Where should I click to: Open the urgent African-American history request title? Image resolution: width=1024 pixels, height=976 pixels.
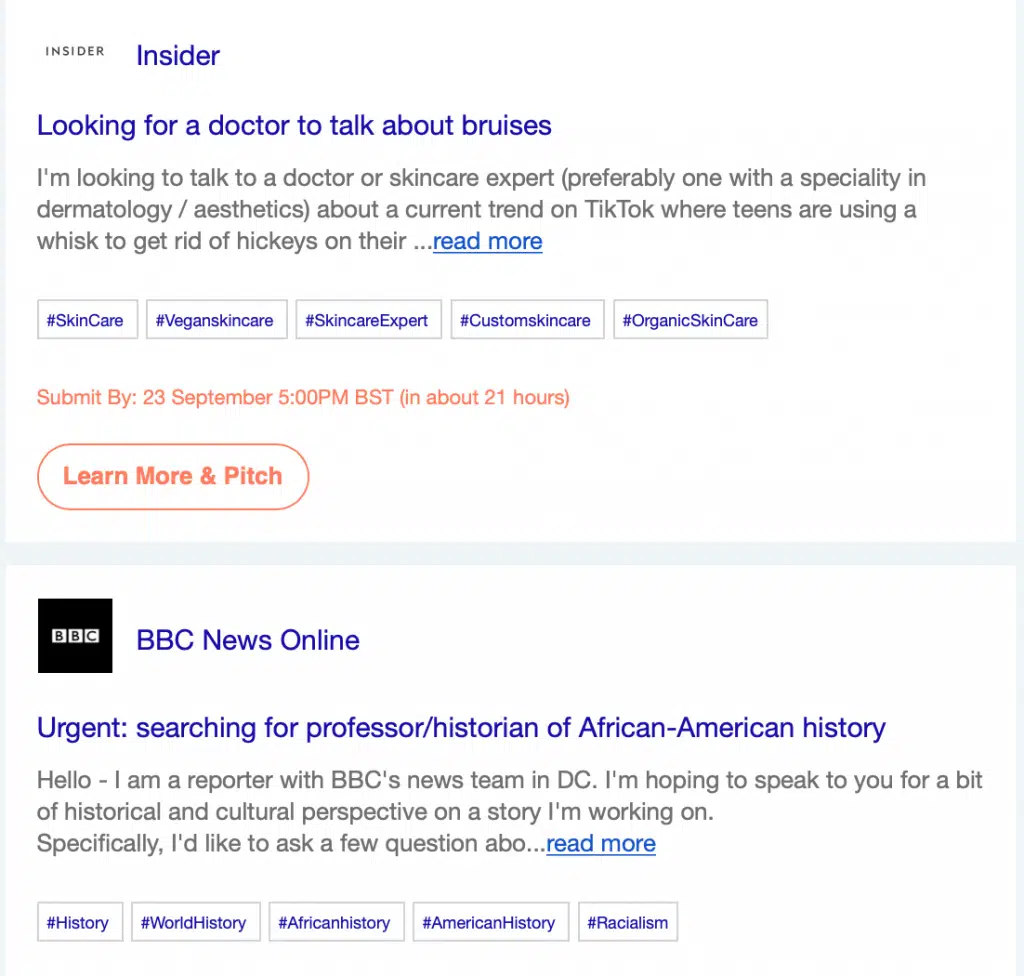coord(461,727)
